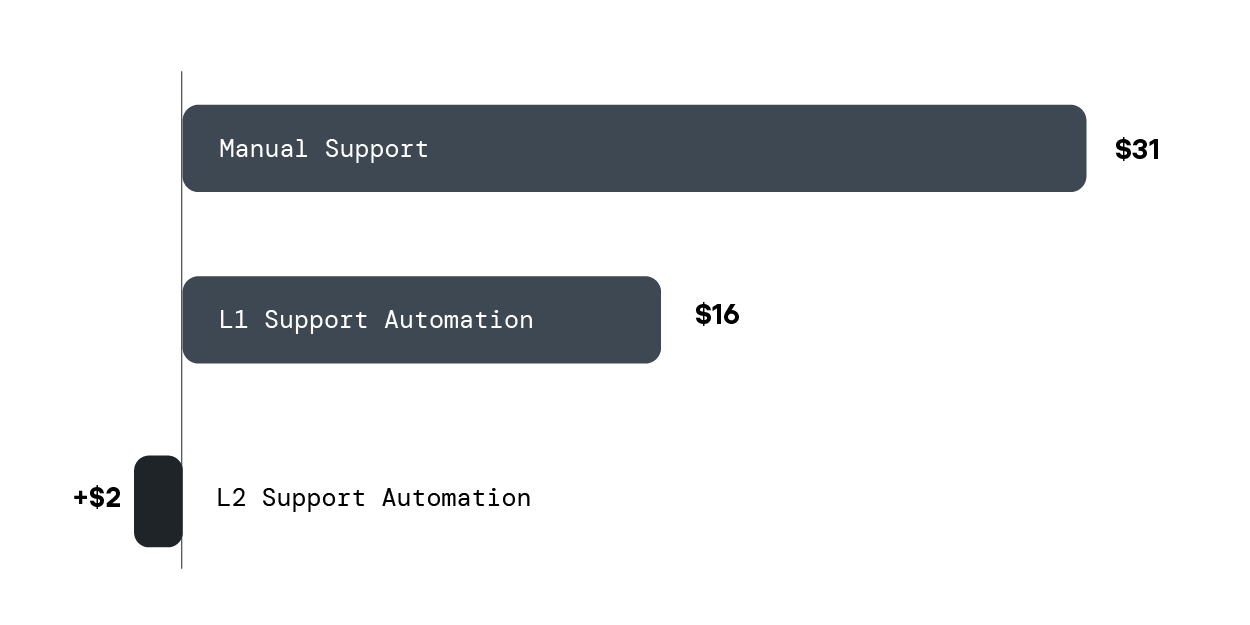The width and height of the screenshot is (1250, 625).
Task: Click "Support" in the L1 bar label
Action: pyautogui.click(x=316, y=321)
